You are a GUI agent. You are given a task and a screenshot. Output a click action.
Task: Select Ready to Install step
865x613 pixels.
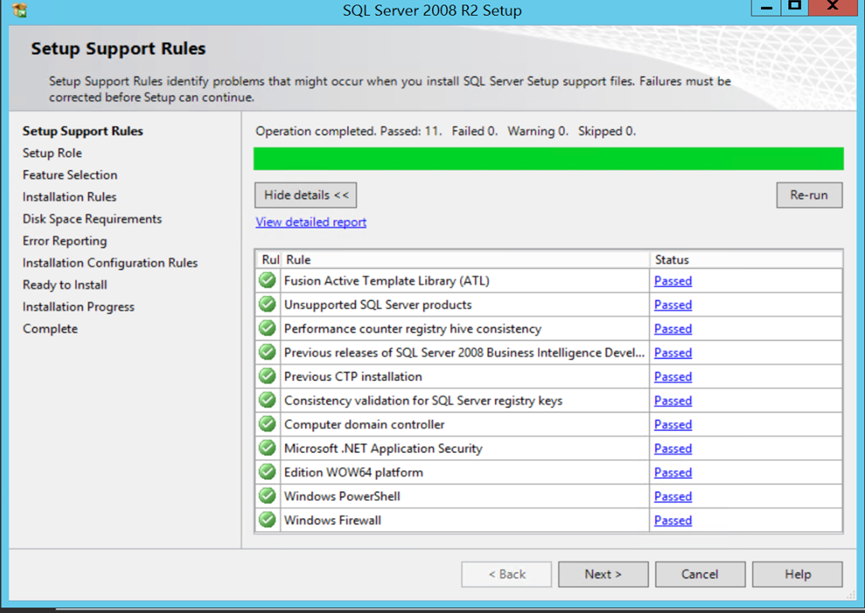[65, 285]
